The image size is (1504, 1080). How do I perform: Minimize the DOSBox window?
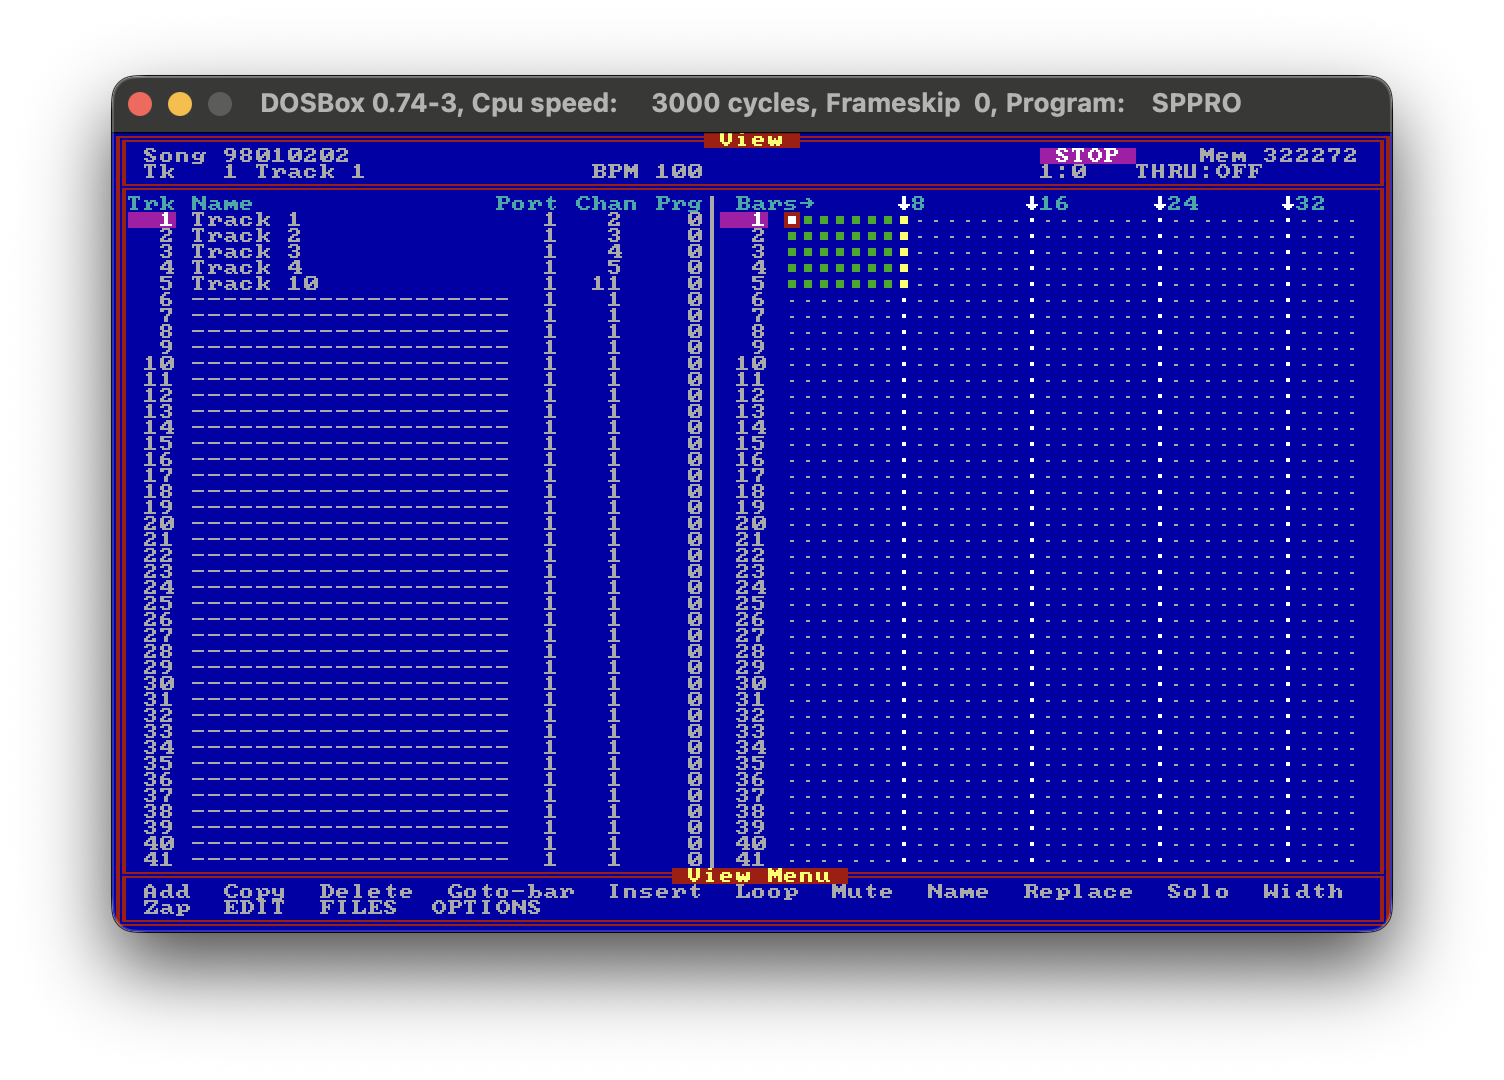[180, 104]
